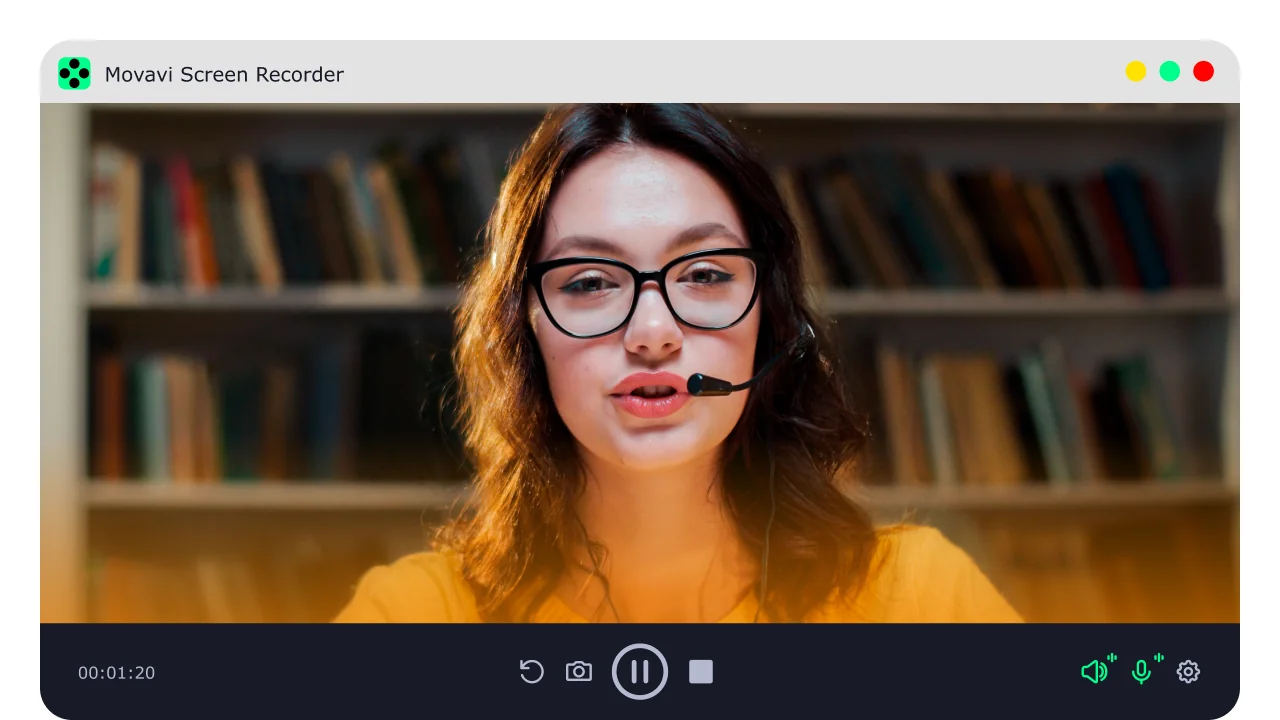Take a screenshot with the camera icon
The height and width of the screenshot is (720, 1280).
click(x=579, y=671)
